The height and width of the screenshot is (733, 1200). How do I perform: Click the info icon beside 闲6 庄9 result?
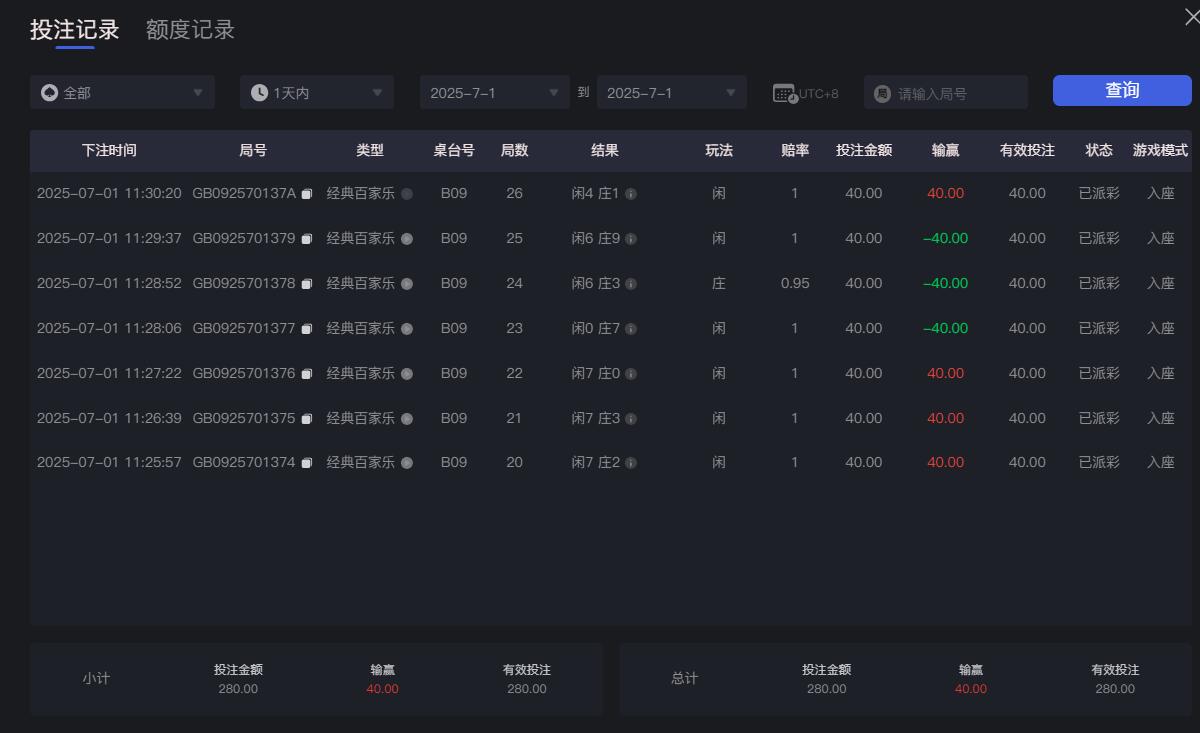tap(629, 238)
